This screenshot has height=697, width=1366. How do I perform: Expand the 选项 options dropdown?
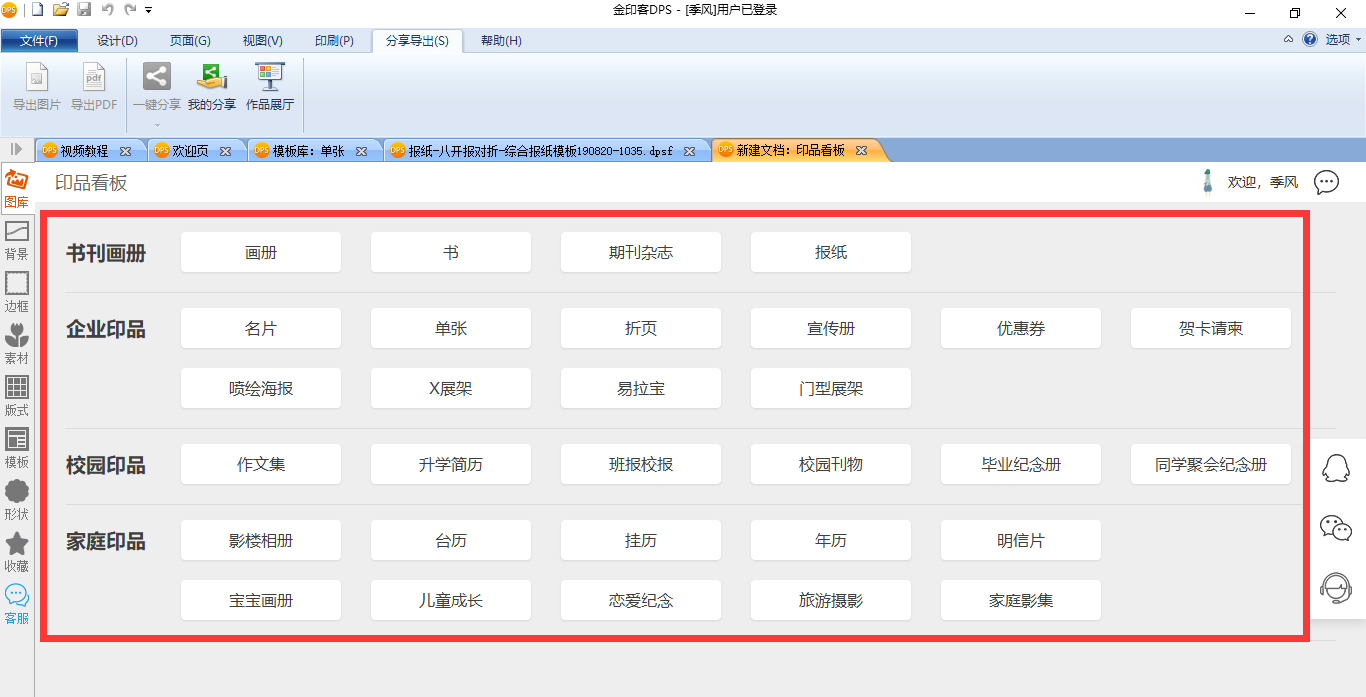tap(1343, 40)
